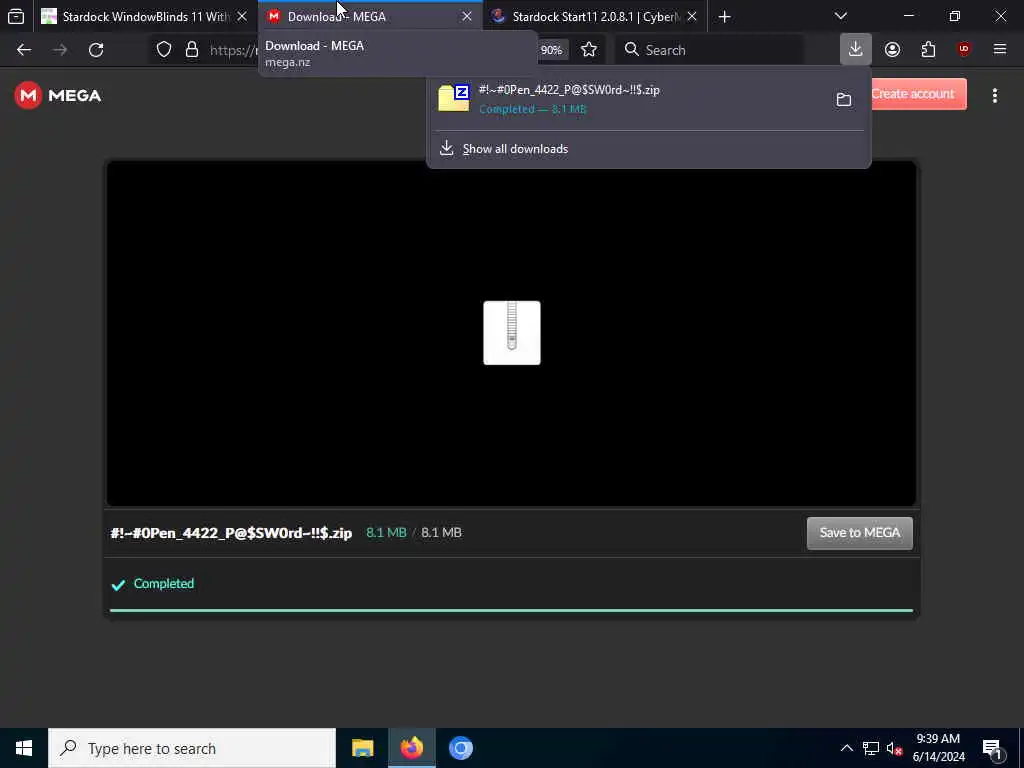Close the Stardock WindowBlinds tab

[x=242, y=16]
